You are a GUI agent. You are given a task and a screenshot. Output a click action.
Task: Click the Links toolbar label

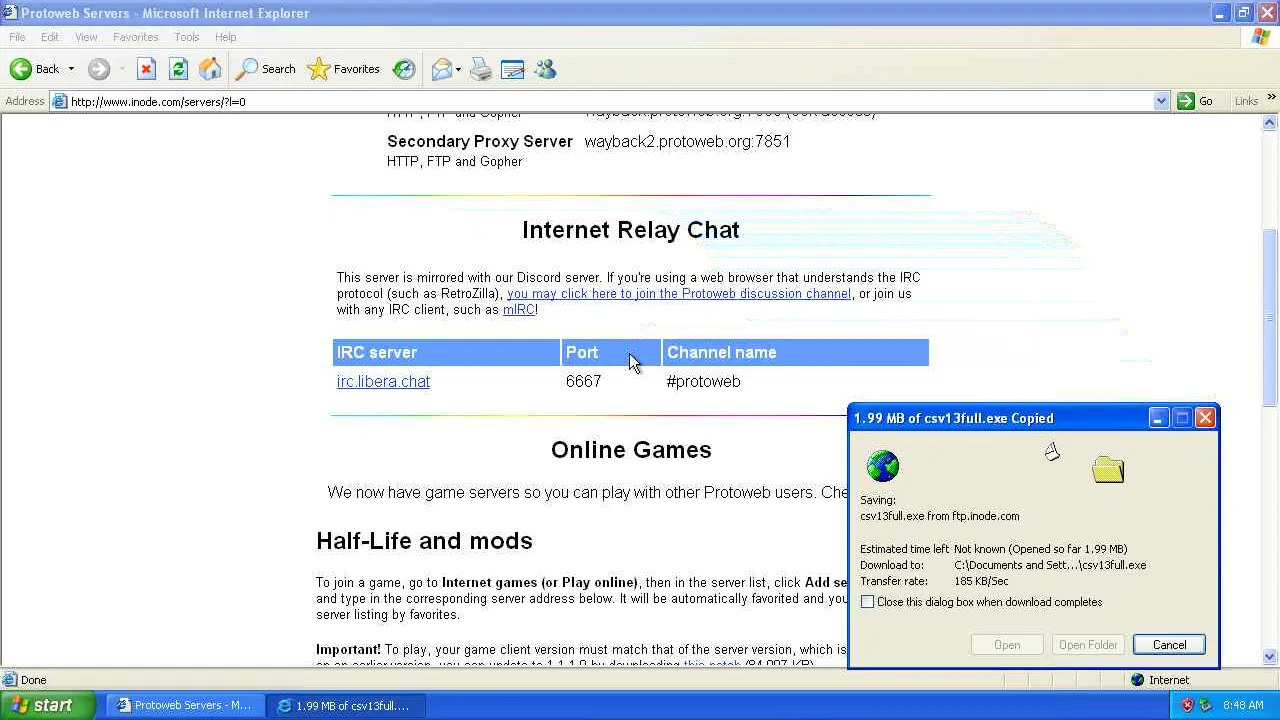click(1246, 101)
